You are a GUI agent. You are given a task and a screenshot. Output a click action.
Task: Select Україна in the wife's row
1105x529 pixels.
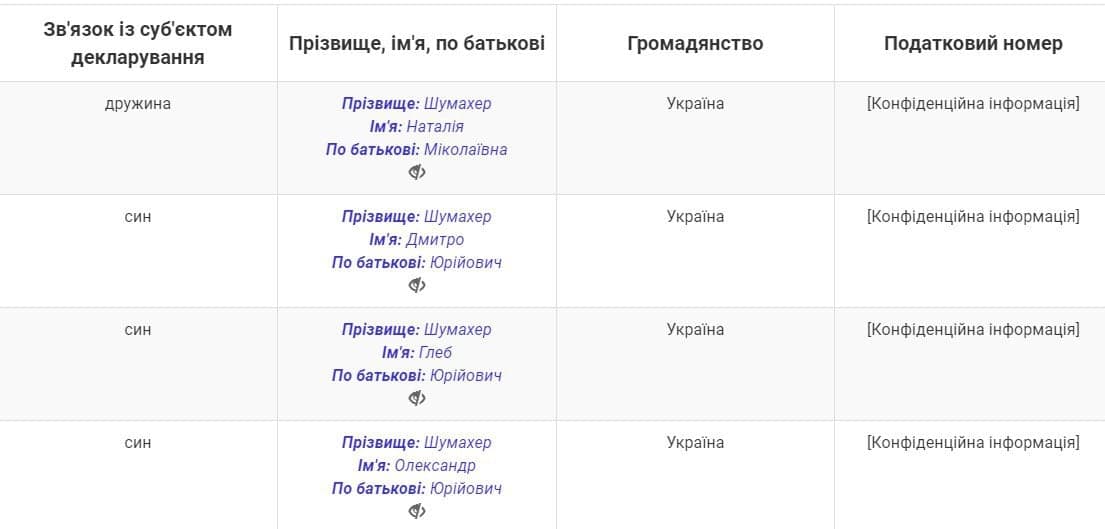tap(695, 104)
